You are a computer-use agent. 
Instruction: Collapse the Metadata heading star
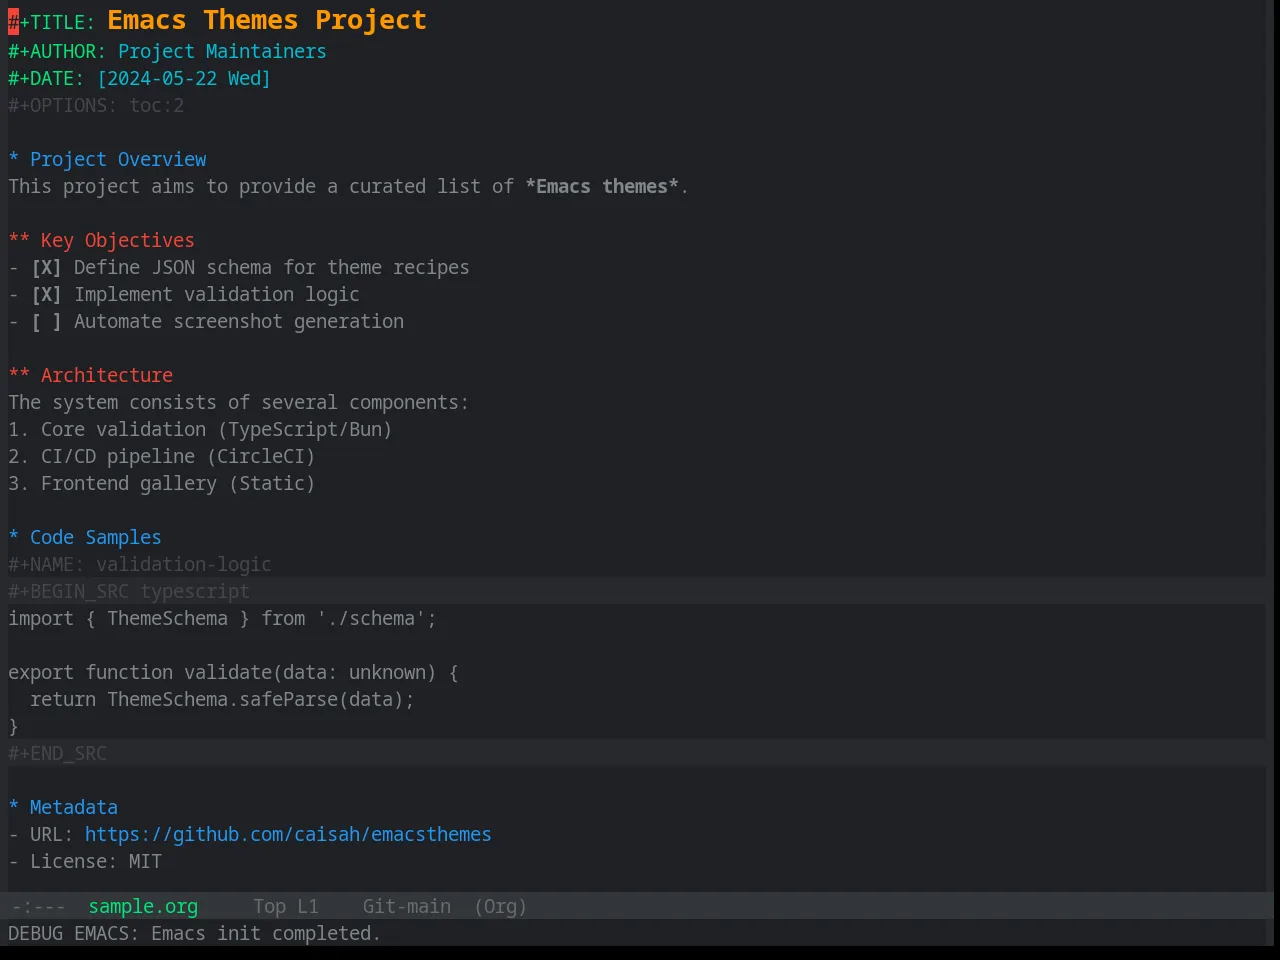(x=14, y=807)
